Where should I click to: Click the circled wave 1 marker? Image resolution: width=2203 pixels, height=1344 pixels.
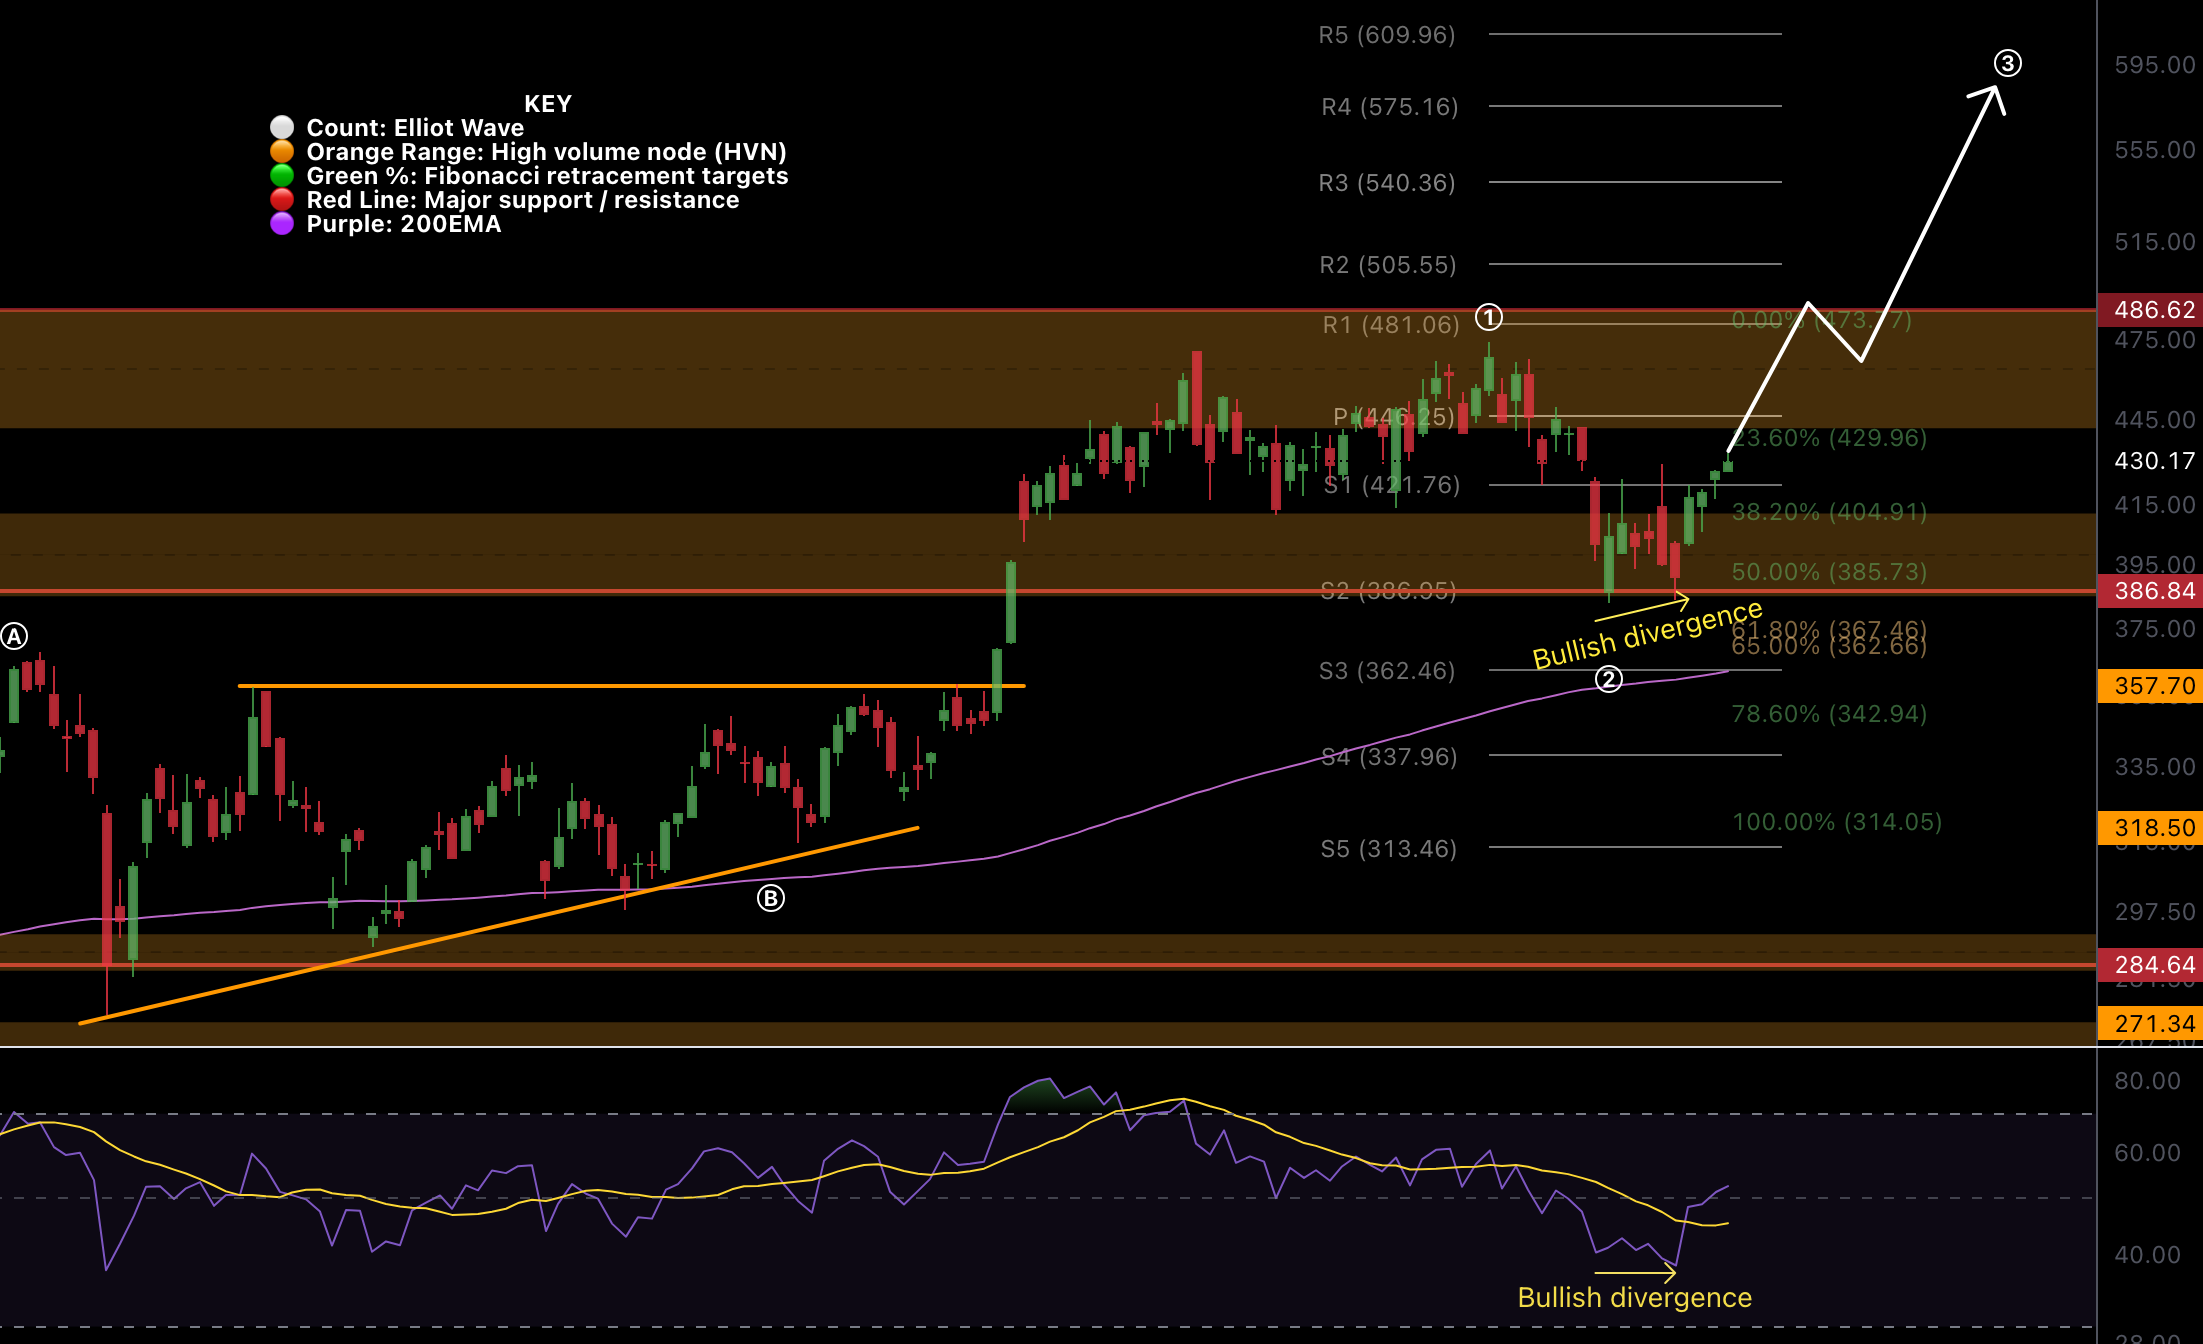pyautogui.click(x=1489, y=317)
